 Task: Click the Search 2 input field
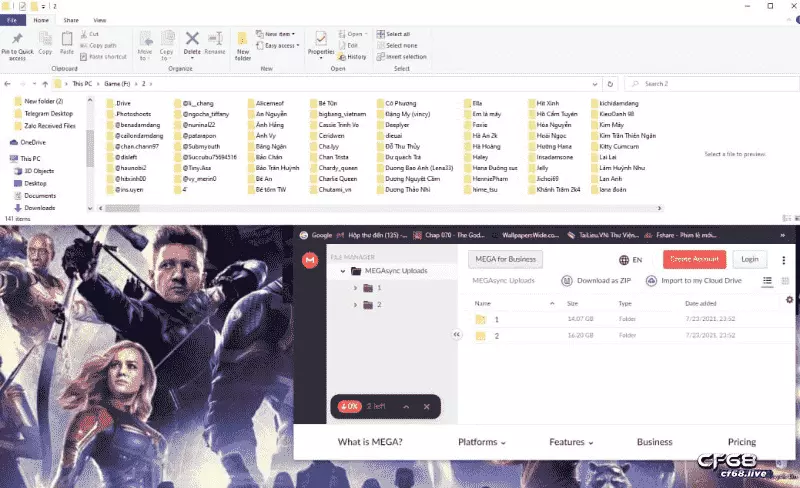(x=712, y=84)
